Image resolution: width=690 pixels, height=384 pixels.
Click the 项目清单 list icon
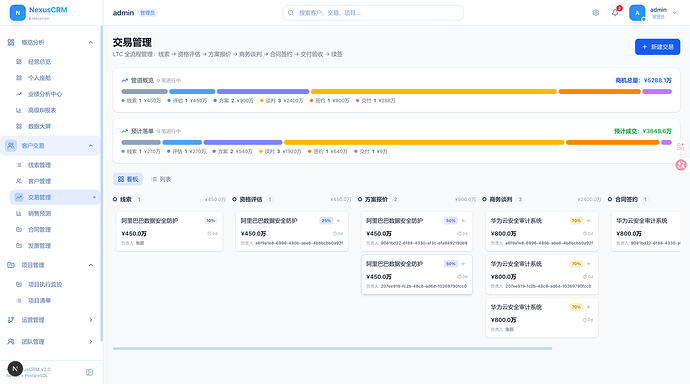19,300
